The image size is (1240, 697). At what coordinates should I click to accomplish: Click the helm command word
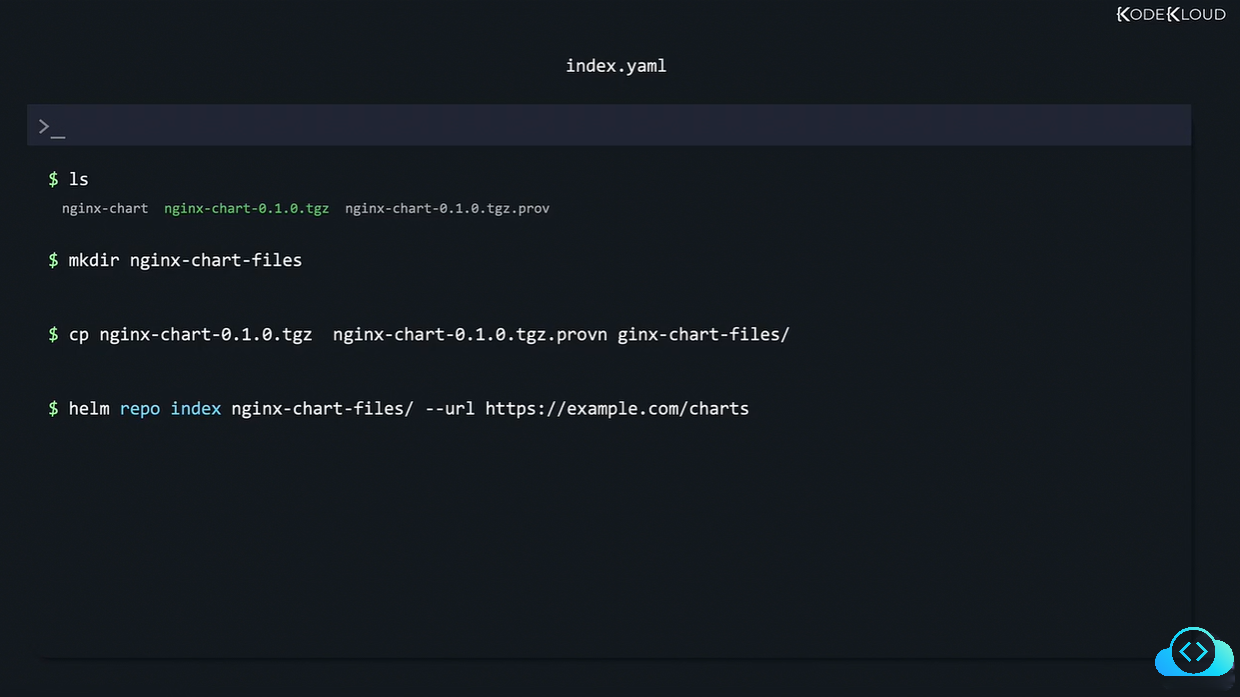click(89, 408)
